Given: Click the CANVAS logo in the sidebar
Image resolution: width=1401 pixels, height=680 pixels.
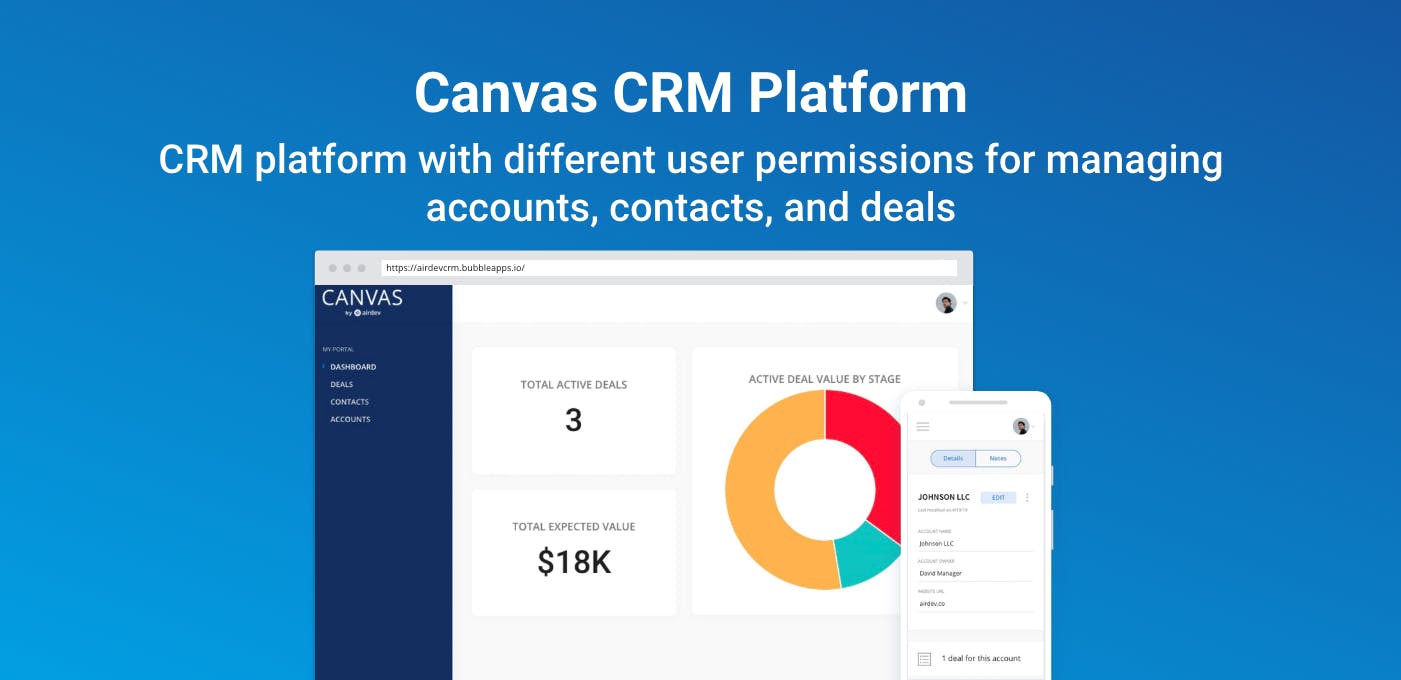Looking at the screenshot, I should click(x=362, y=297).
